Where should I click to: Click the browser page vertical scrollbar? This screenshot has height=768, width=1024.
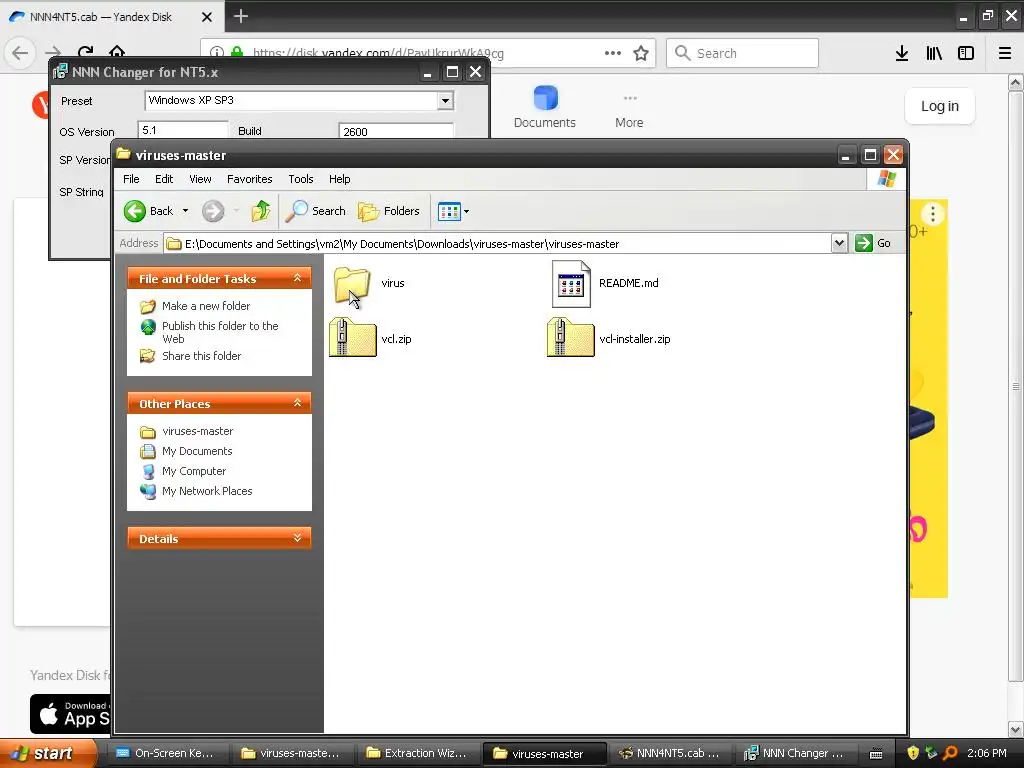pos(1016,385)
